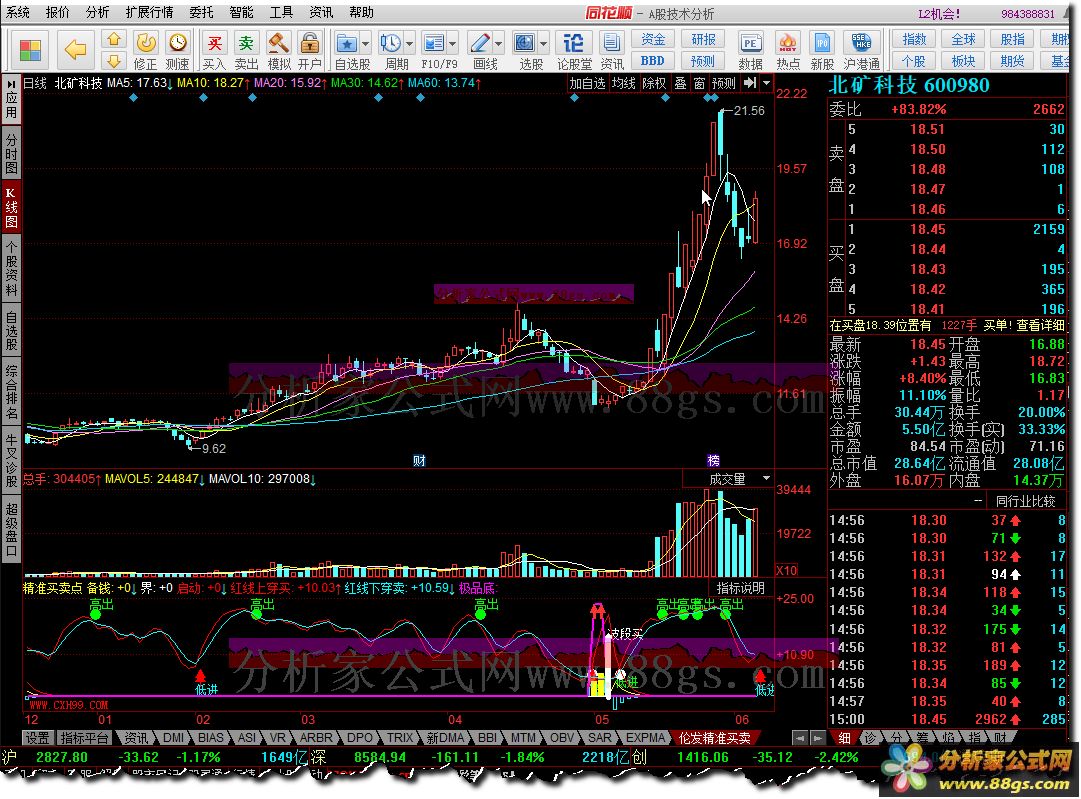Expand the 选股 dropdown arrow

click(x=544, y=44)
